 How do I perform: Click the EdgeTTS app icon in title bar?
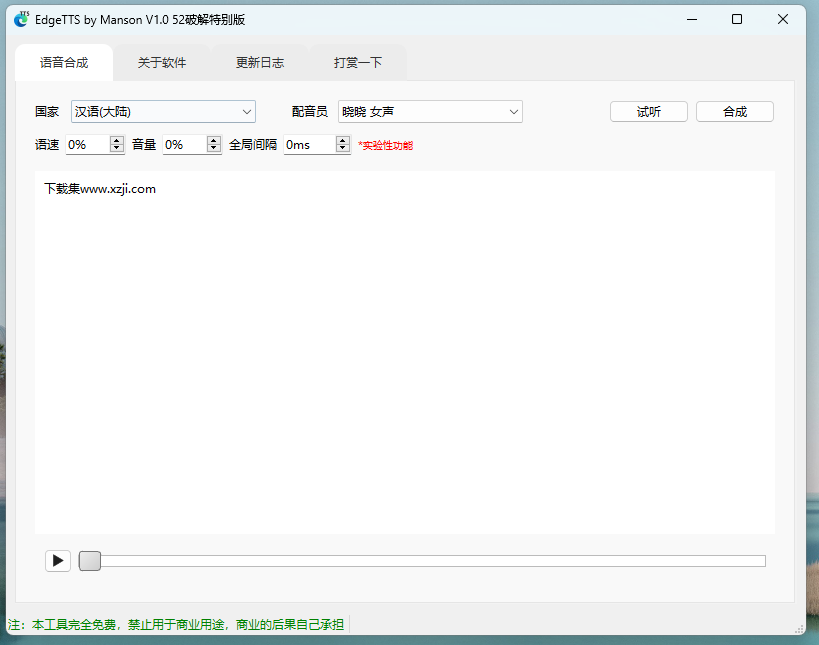click(x=21, y=19)
